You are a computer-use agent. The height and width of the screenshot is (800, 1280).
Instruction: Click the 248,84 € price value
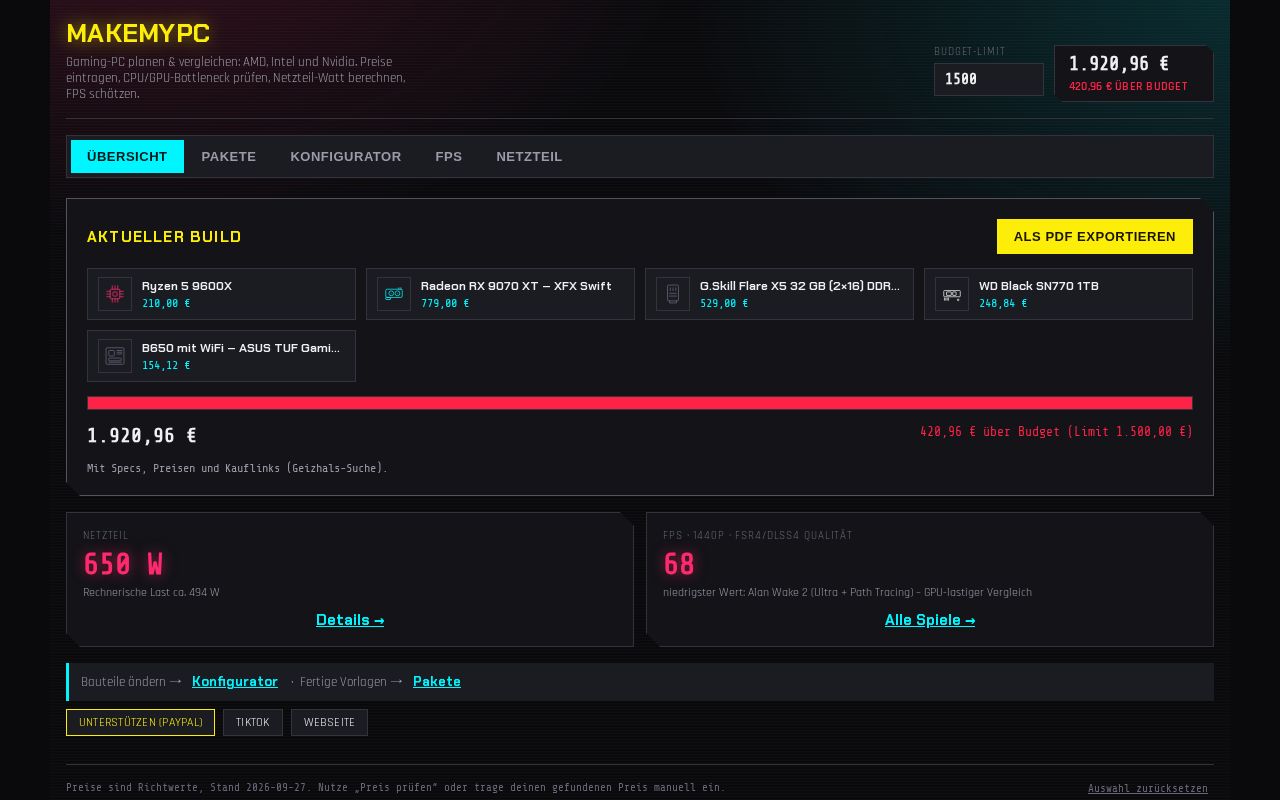tap(1003, 304)
